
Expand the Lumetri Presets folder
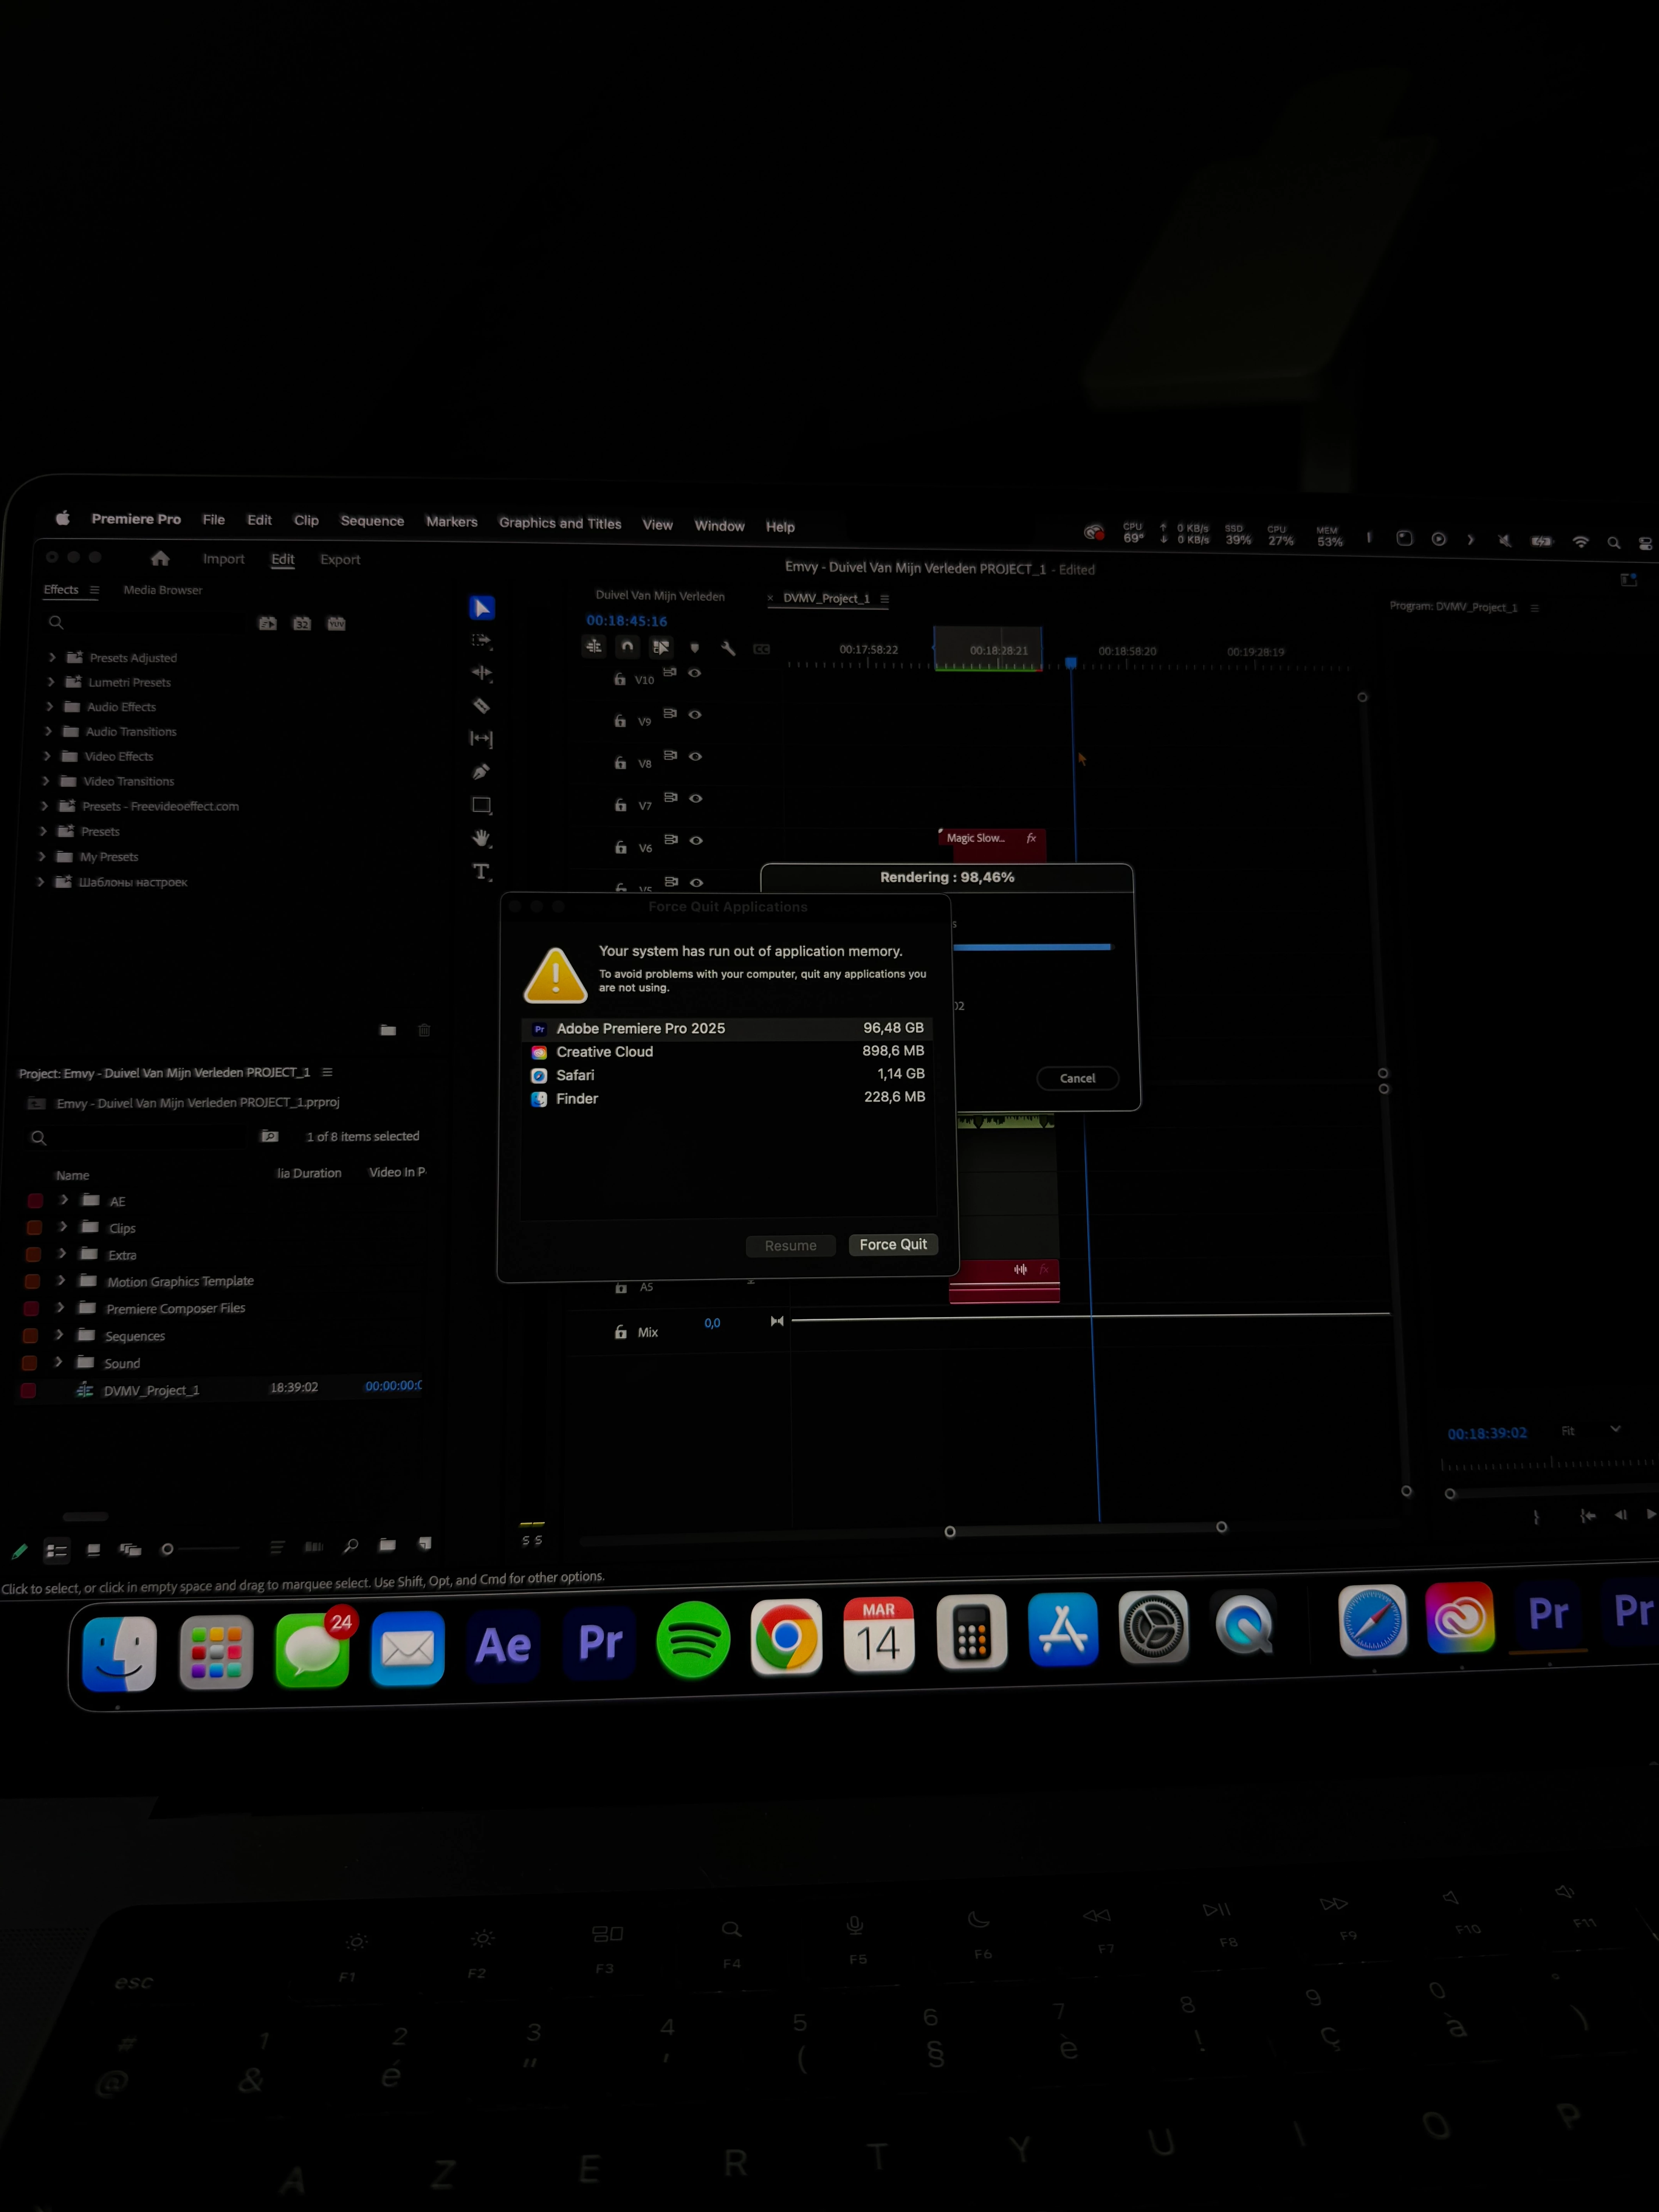click(51, 682)
